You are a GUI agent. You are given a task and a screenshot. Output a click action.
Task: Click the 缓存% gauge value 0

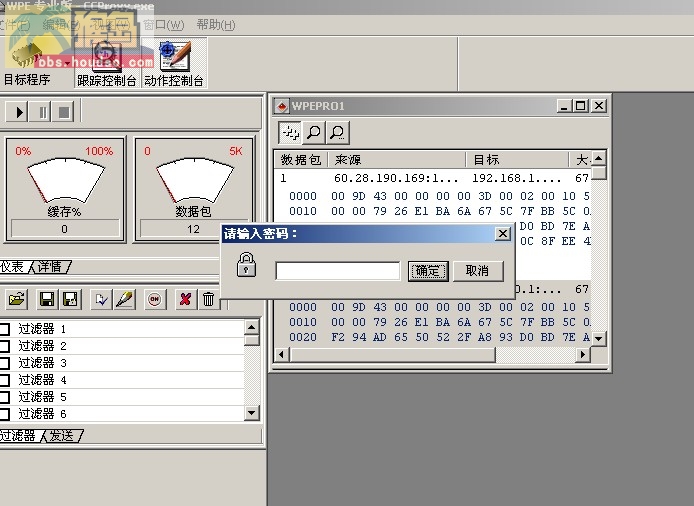(x=65, y=229)
